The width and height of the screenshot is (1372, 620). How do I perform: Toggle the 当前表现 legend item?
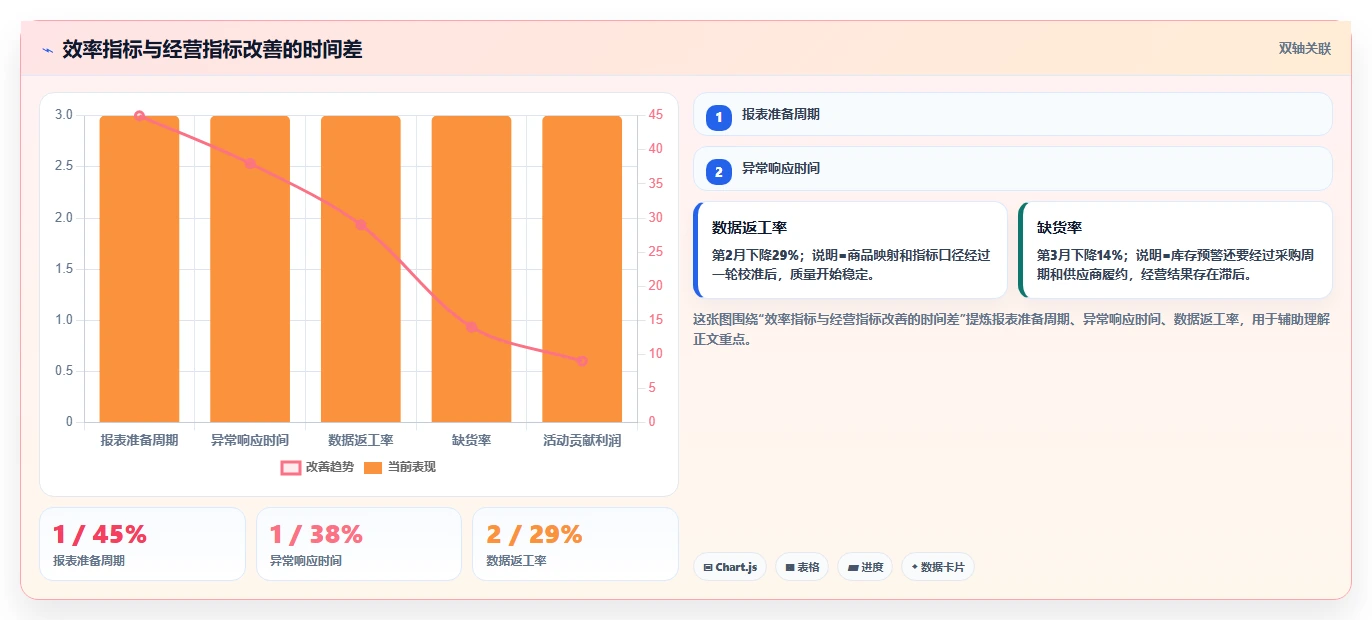(x=400, y=467)
